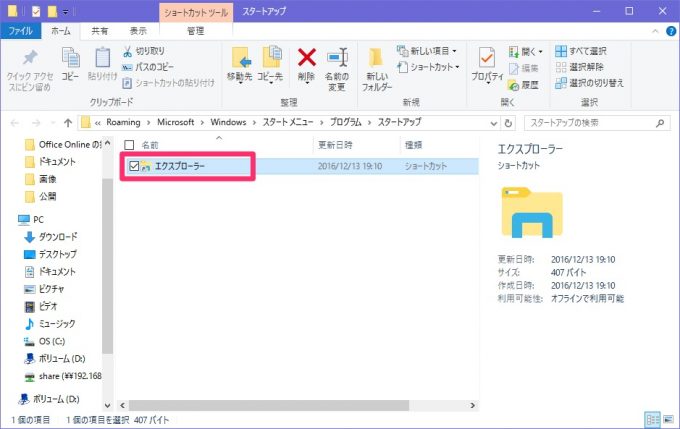Open address bar history dropdown
This screenshot has height=429, width=680.
point(494,124)
